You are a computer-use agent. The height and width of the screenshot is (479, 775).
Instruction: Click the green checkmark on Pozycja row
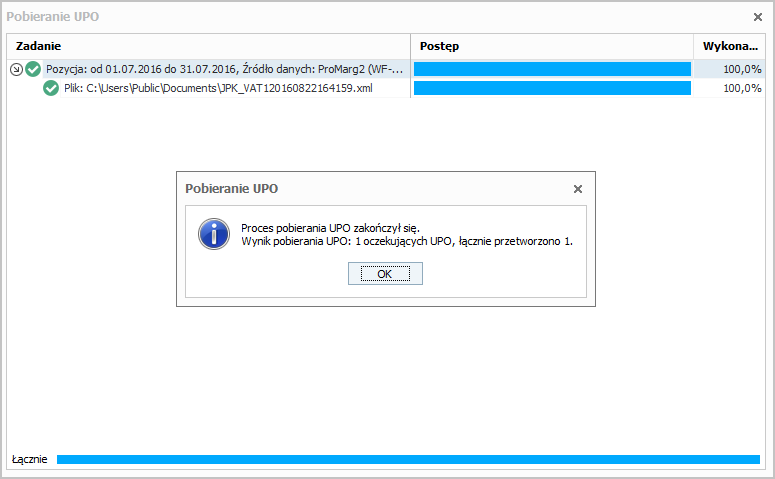coord(33,69)
